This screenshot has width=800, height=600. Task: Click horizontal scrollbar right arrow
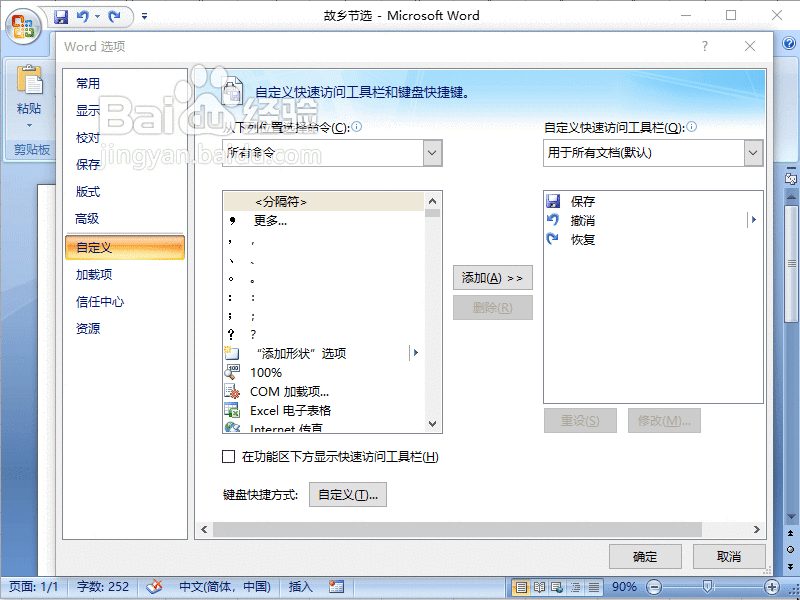[757, 530]
